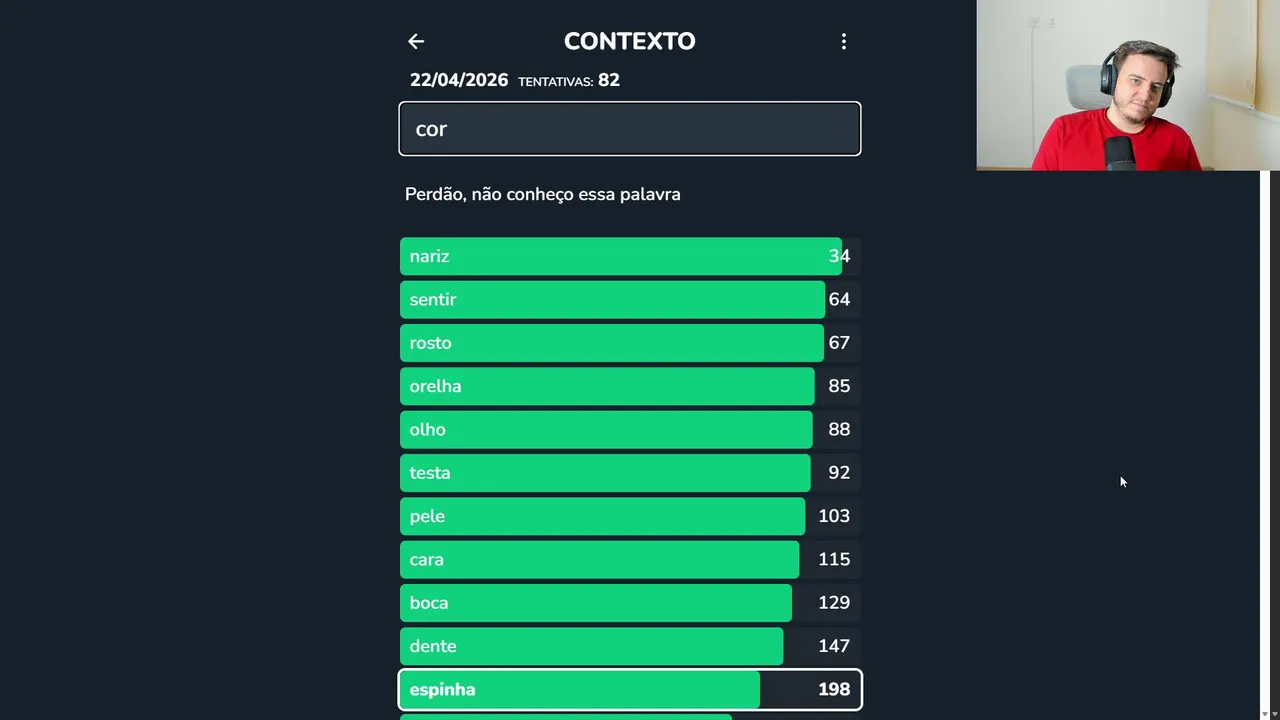Click the CONTEXTO game title

pos(629,41)
